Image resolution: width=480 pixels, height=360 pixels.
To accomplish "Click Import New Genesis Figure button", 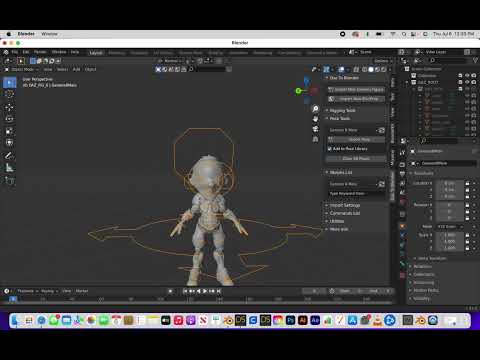I will click(x=356, y=89).
